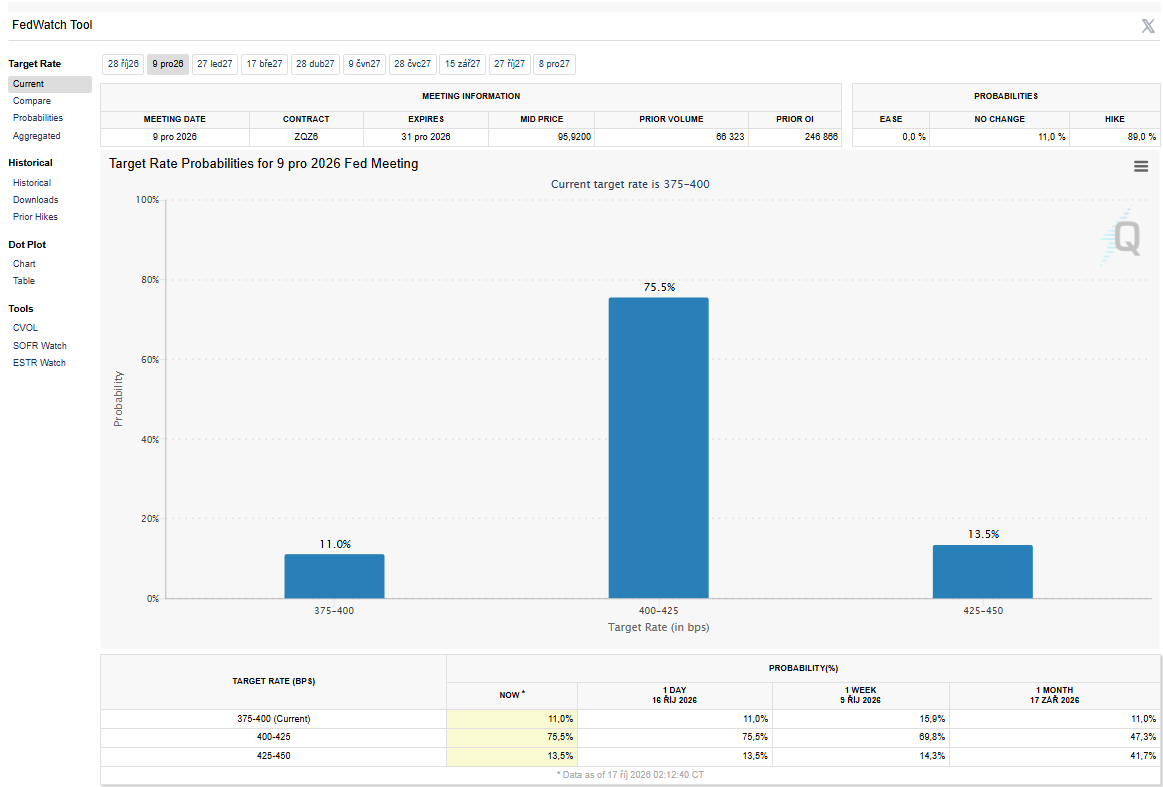
Task: Select the 9 pro26 meeting tab
Action: coord(168,65)
